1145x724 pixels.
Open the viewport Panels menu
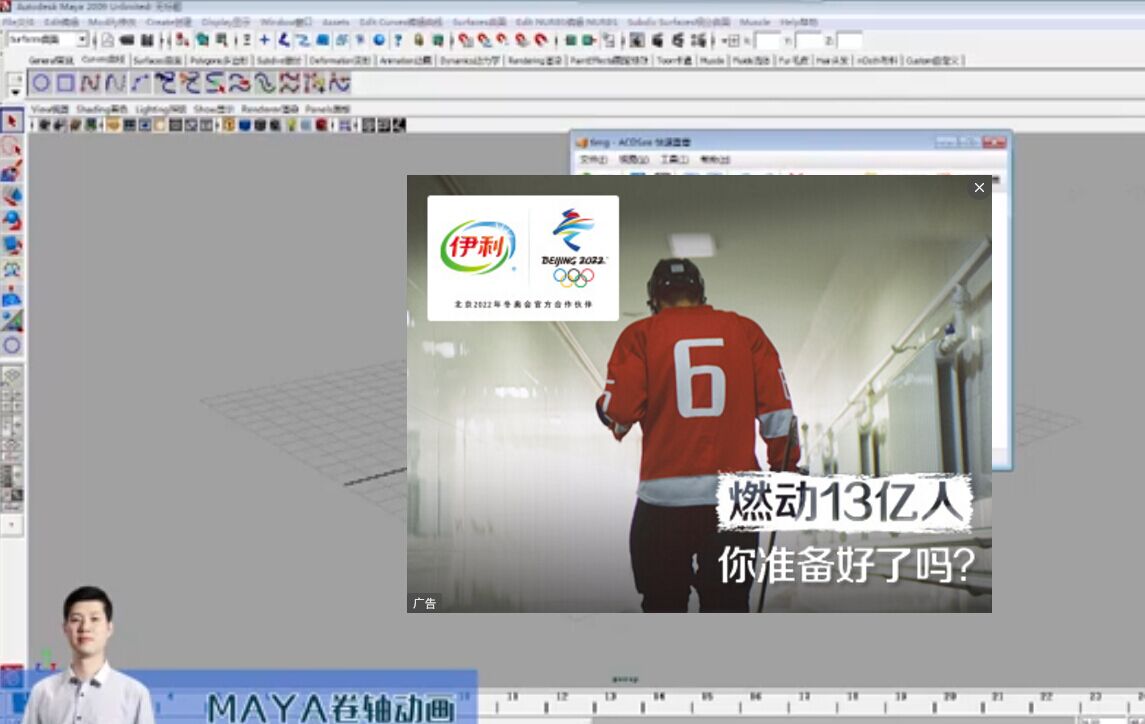coord(327,109)
